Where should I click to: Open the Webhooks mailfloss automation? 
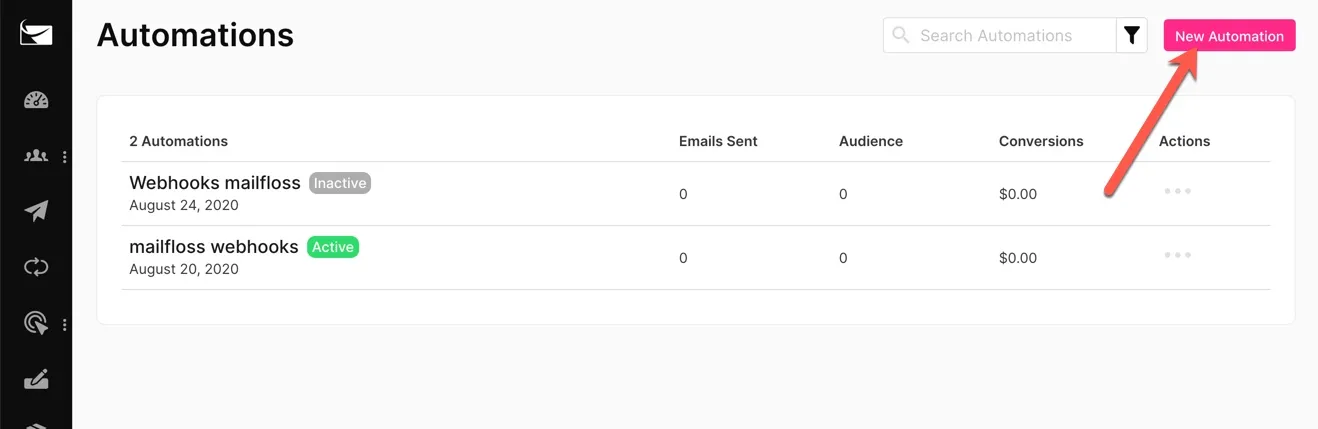215,183
